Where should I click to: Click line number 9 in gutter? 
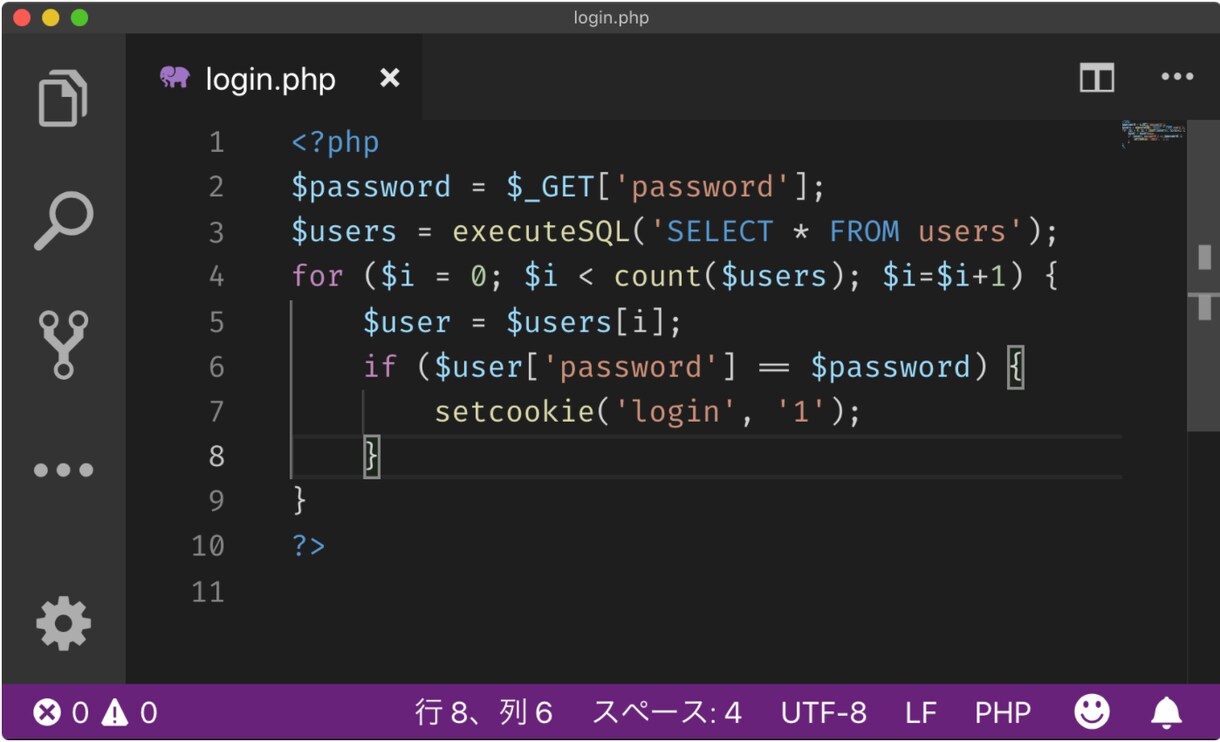[x=216, y=500]
